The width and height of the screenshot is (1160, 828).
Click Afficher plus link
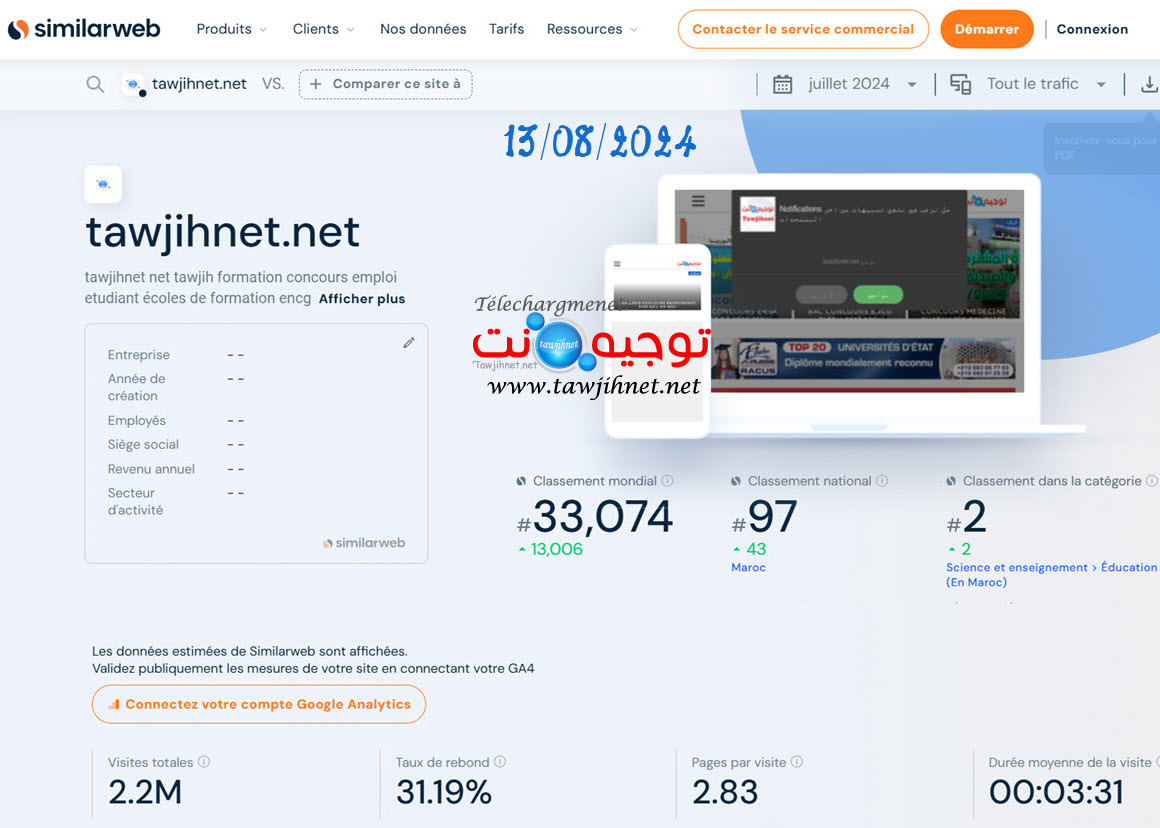[x=362, y=299]
